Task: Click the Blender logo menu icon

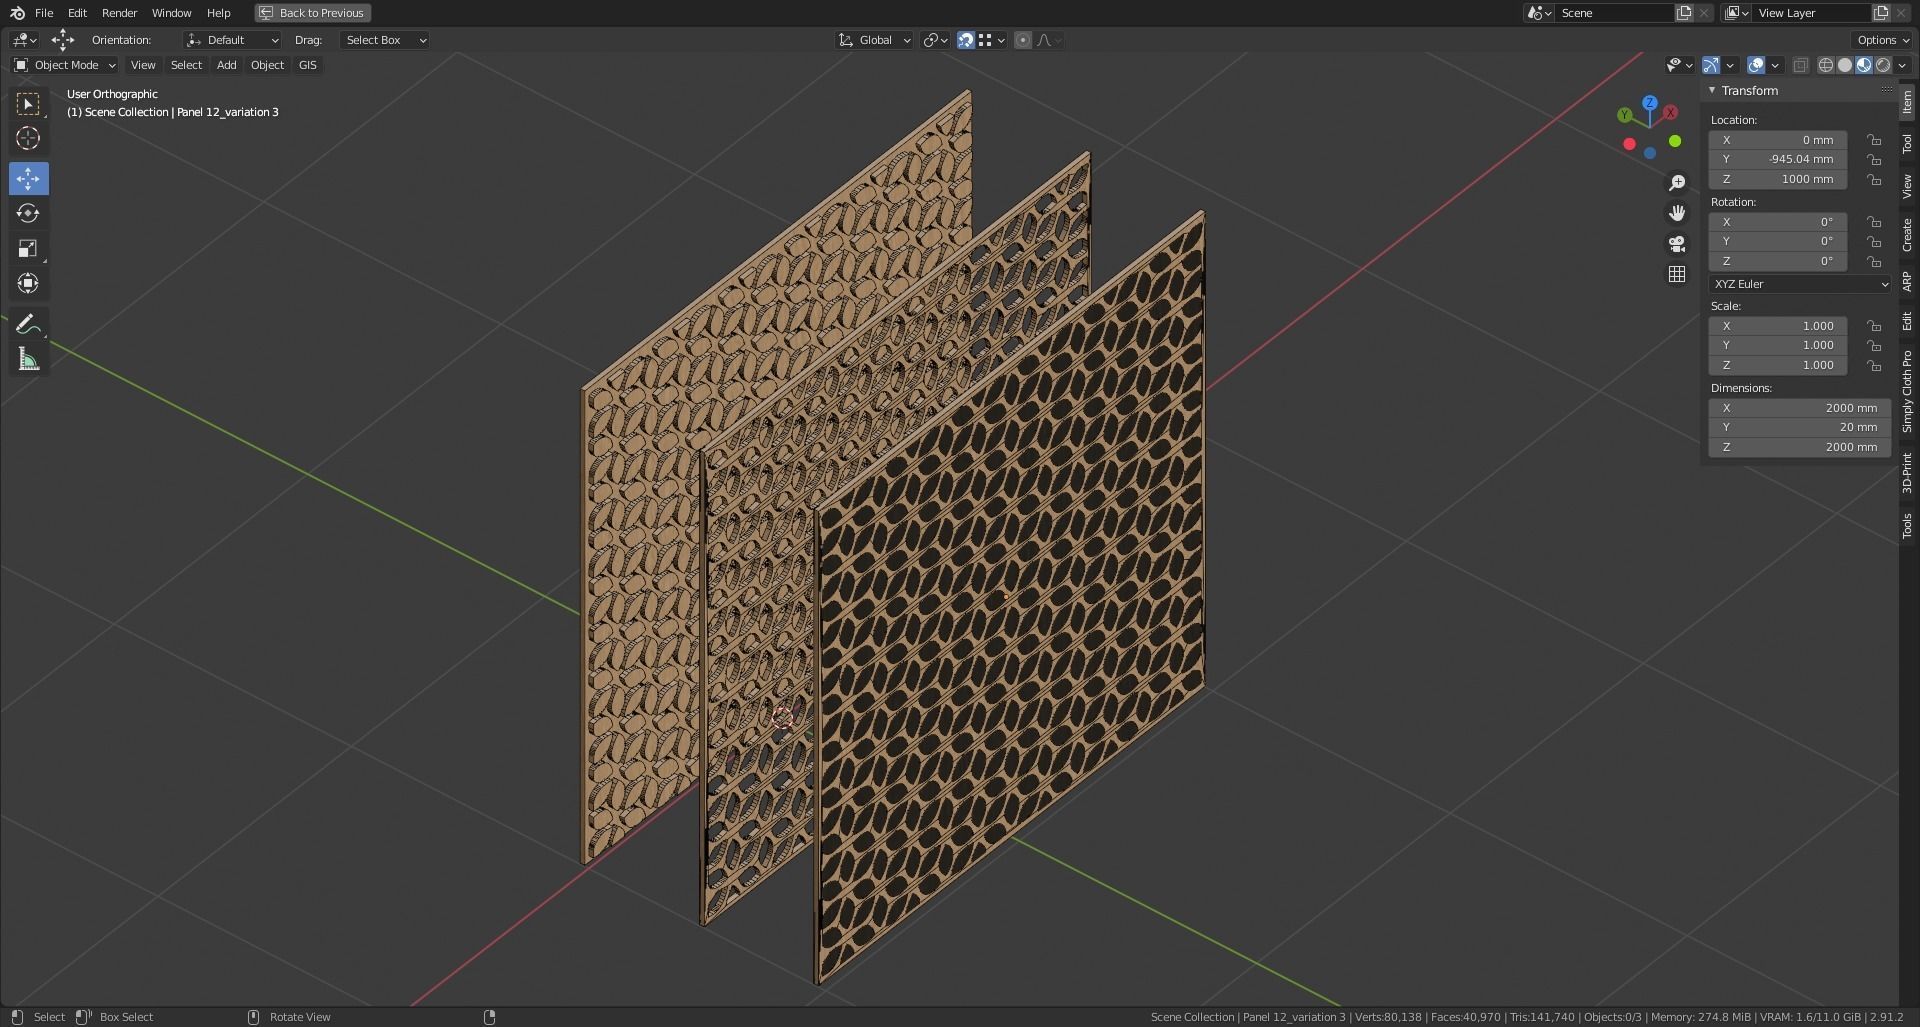Action: coord(17,13)
